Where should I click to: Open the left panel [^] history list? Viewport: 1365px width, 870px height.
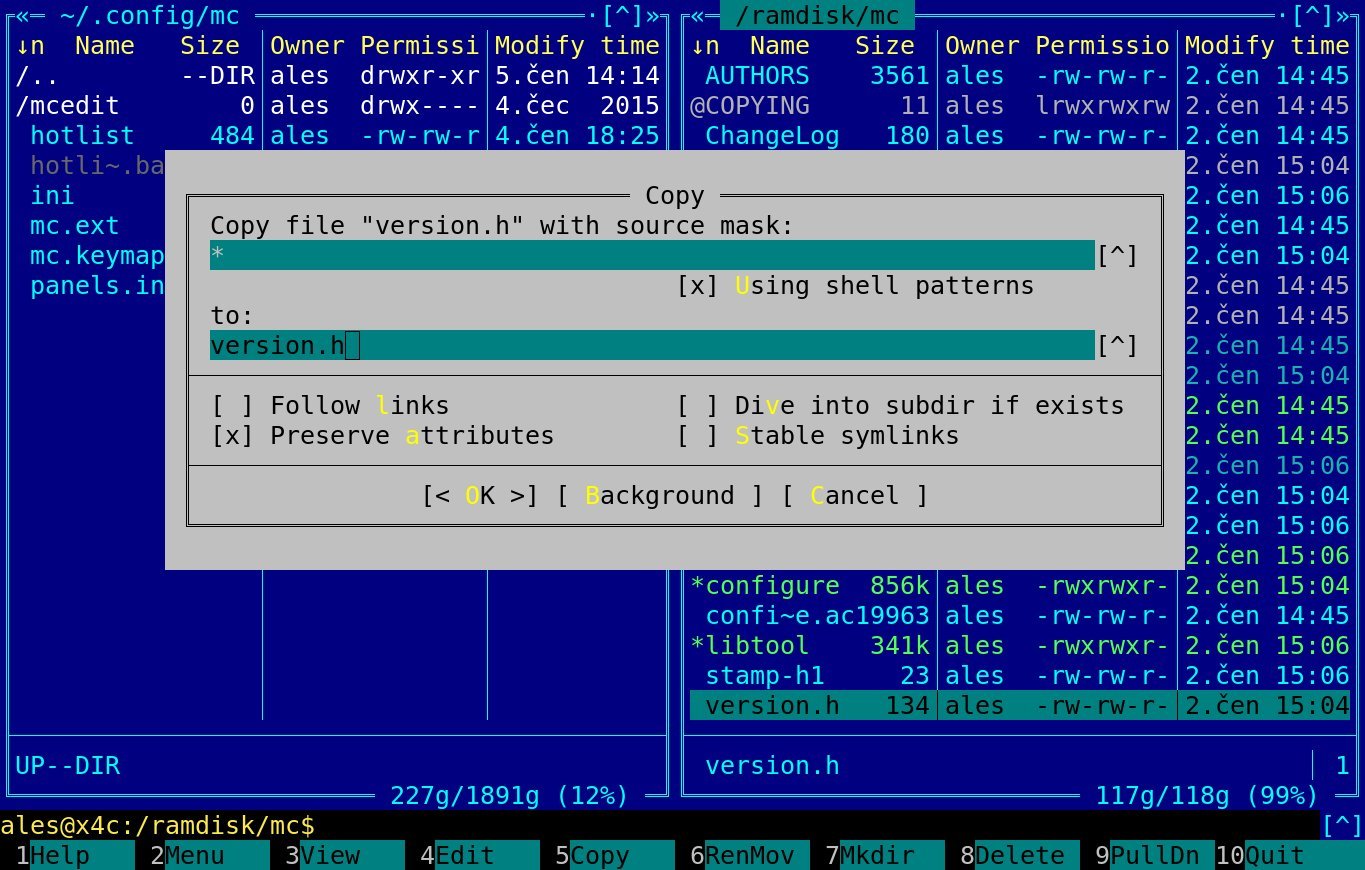(622, 16)
